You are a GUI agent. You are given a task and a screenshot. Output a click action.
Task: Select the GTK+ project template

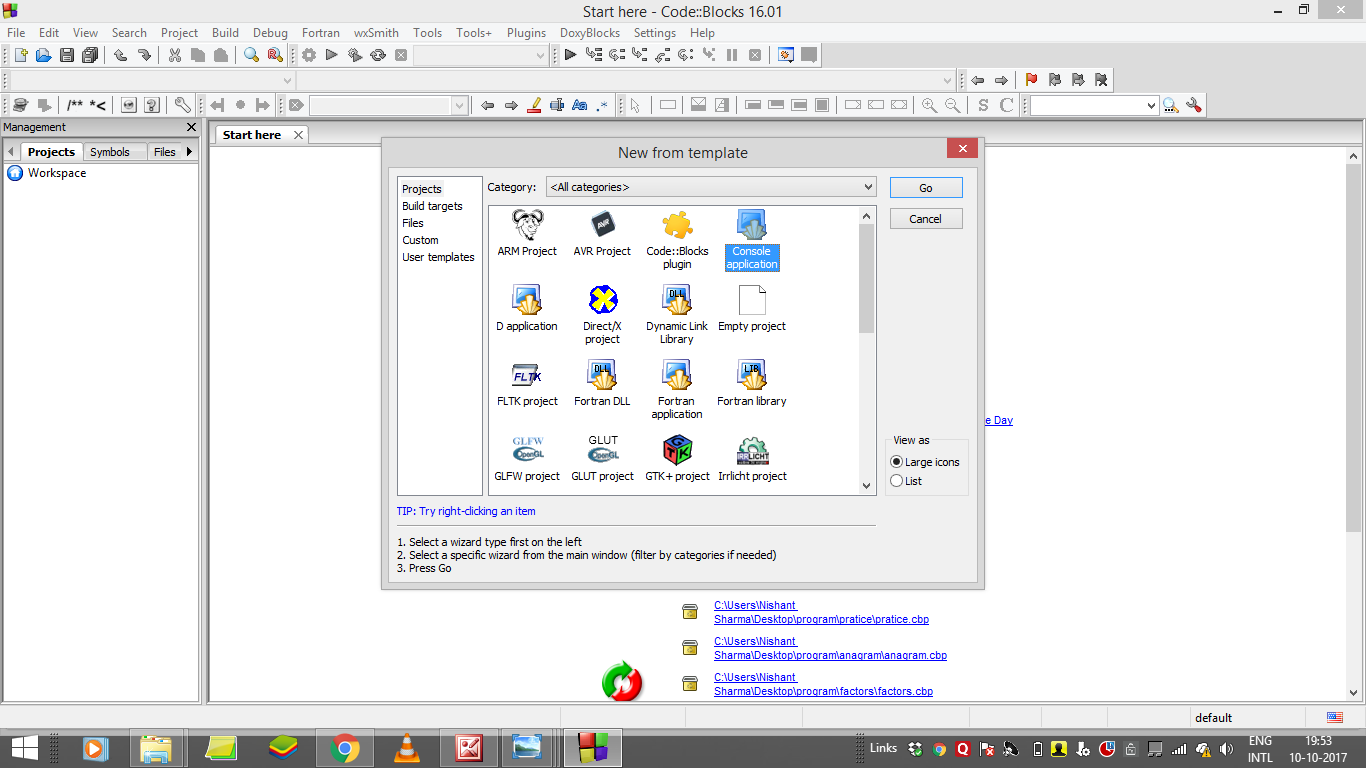click(677, 459)
